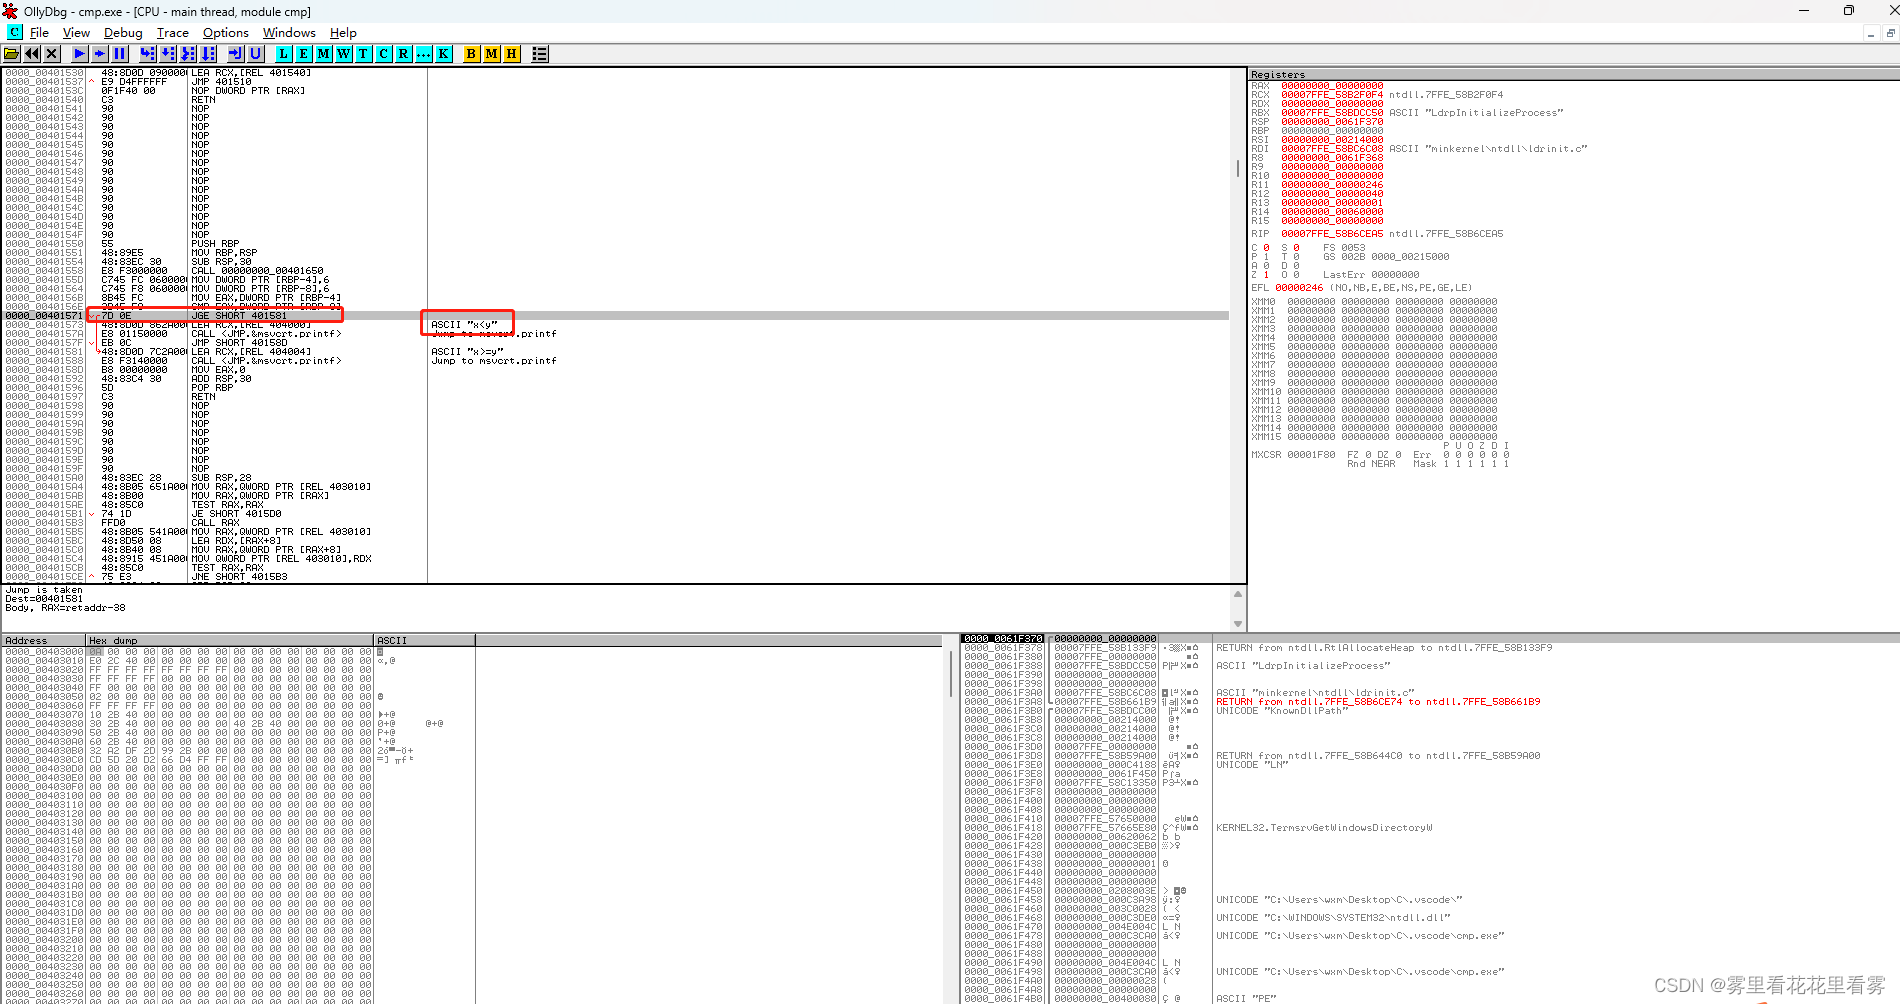
Task: Select the RSP register value 0061F370
Action: (x=1332, y=122)
